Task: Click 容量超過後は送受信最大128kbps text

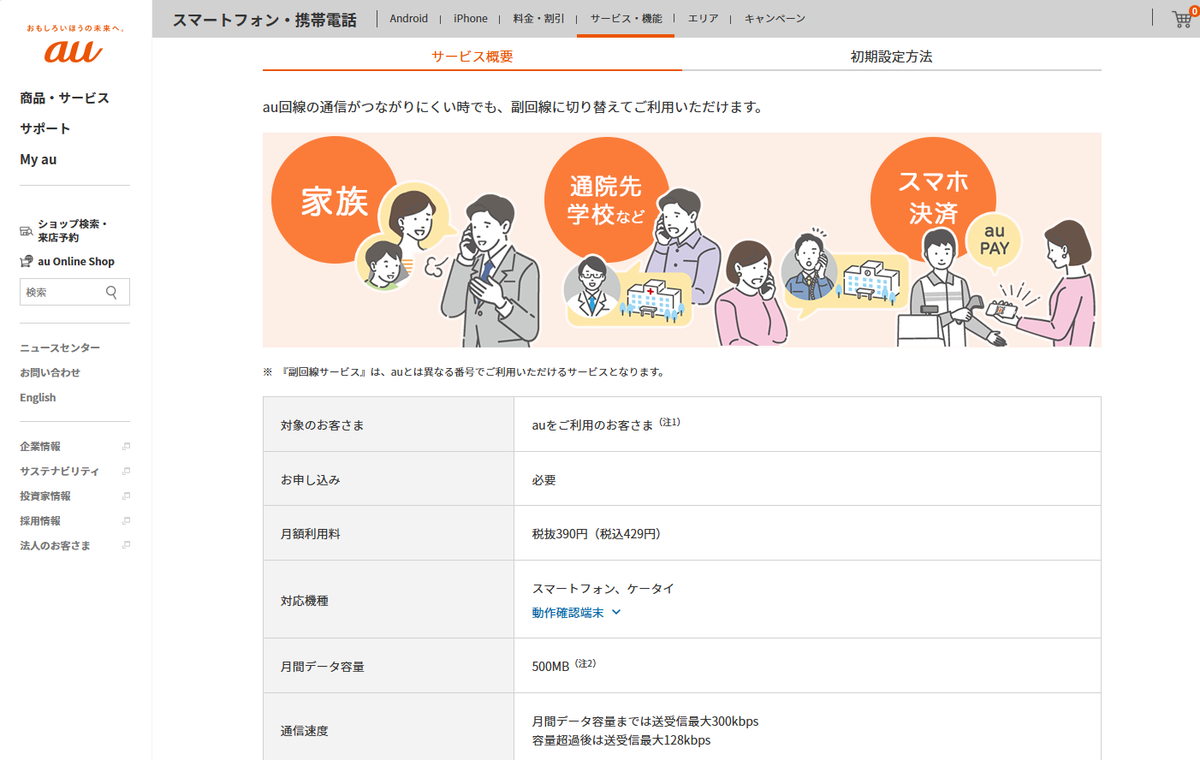Action: [621, 741]
